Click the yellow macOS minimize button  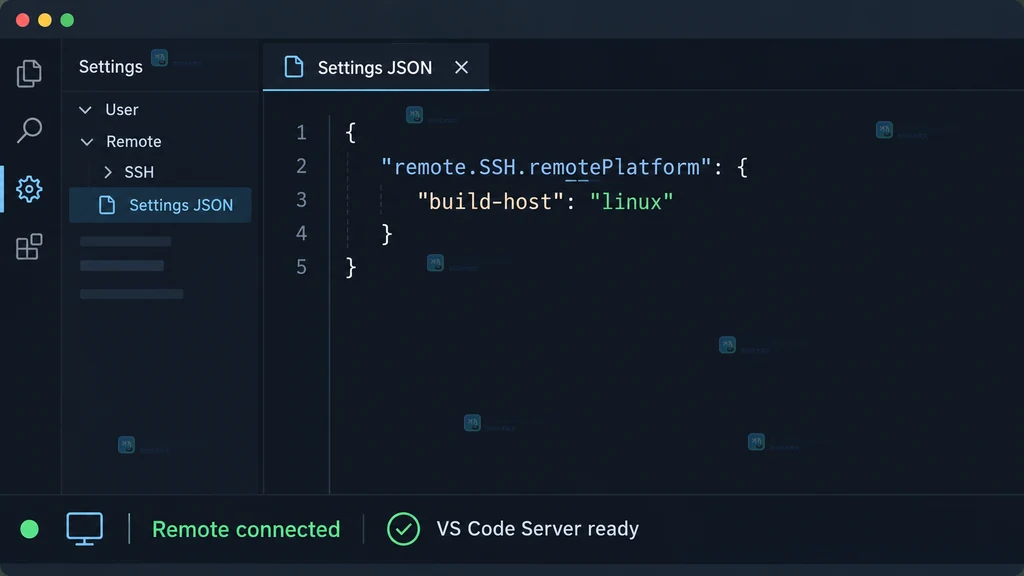coord(45,20)
